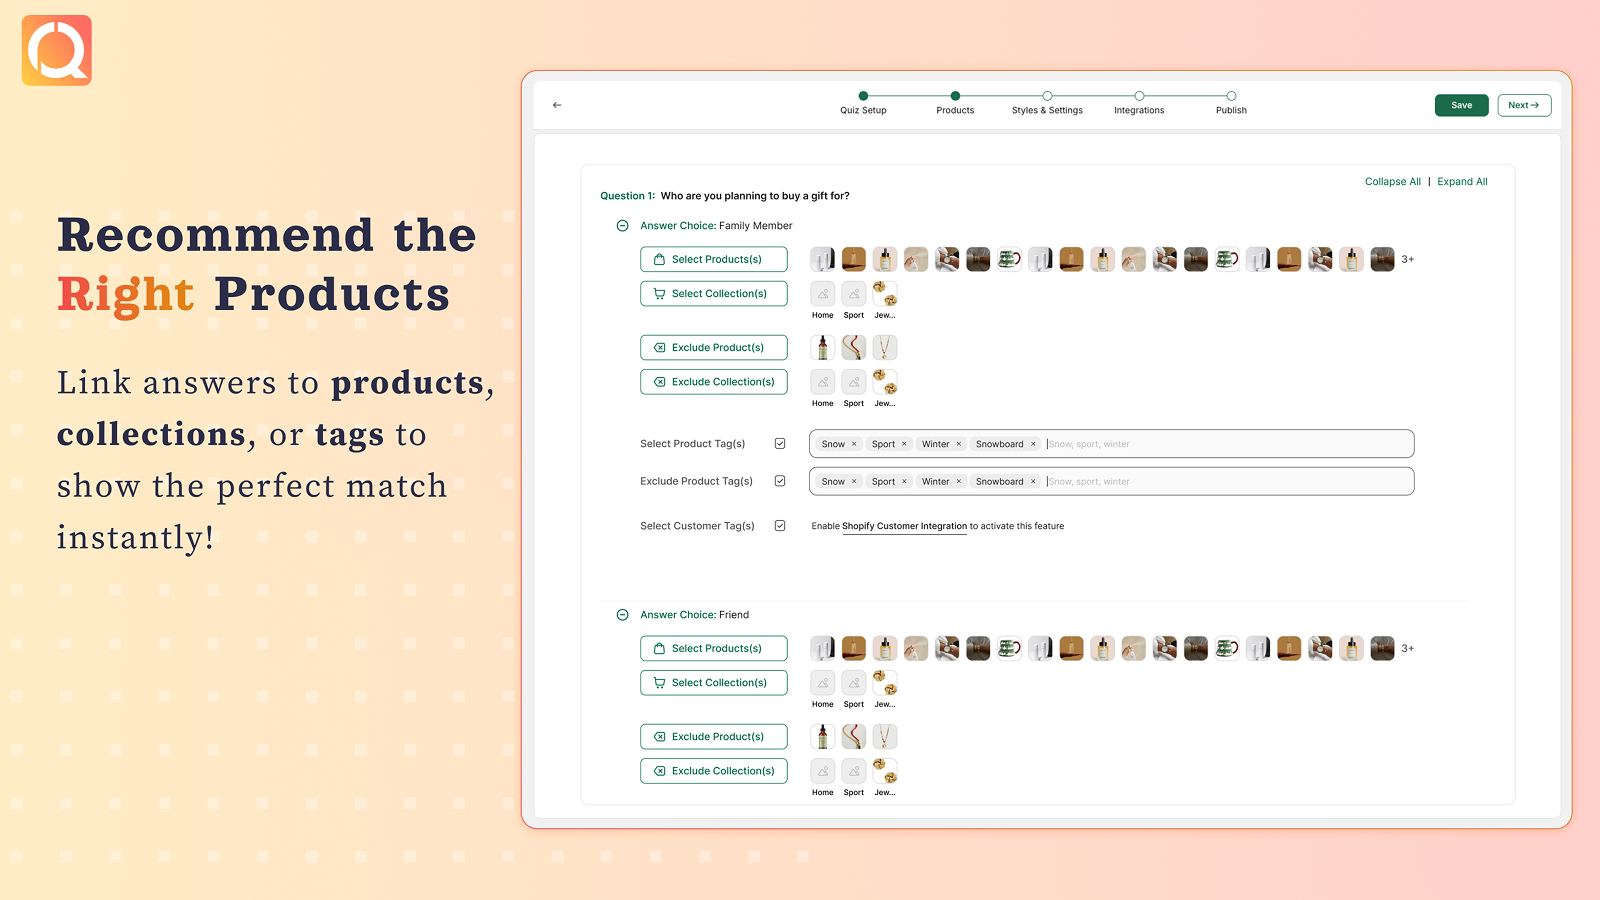The width and height of the screenshot is (1600, 900).
Task: Remove Sport tag from Select Product Tags
Action: coord(904,444)
